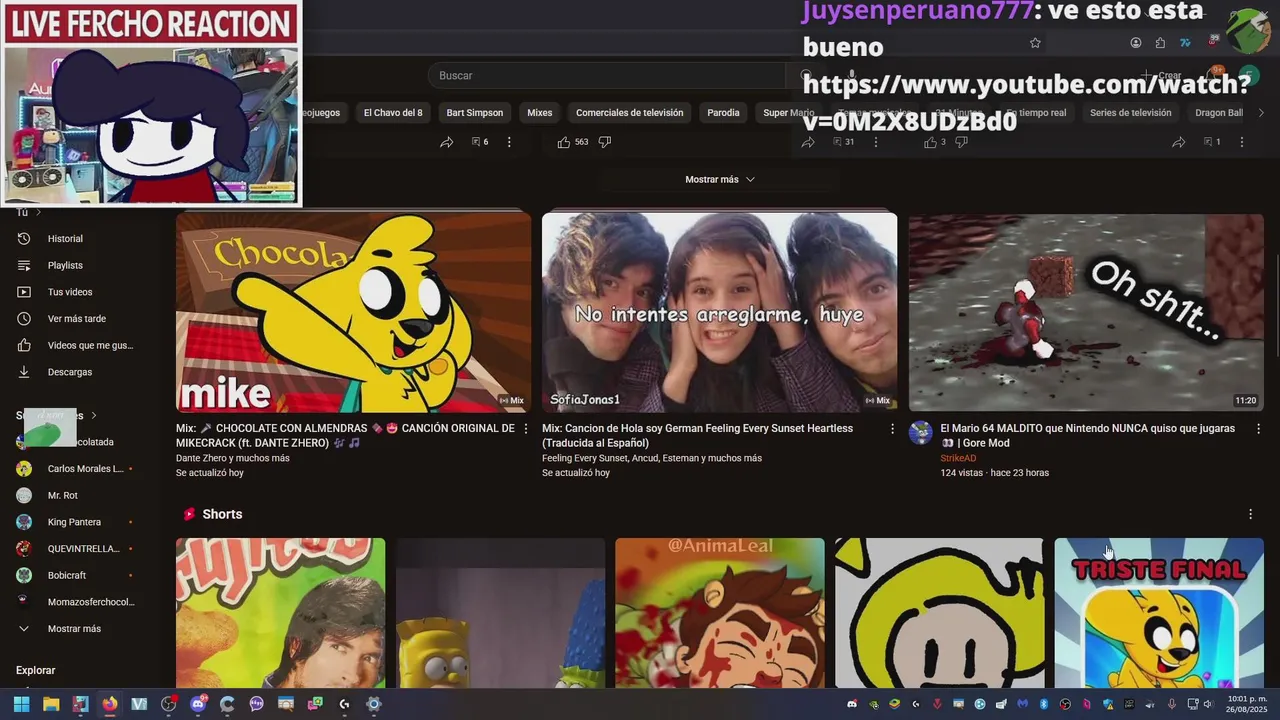Select the Bart Simpson chip
This screenshot has height=720, width=1280.
coord(475,113)
